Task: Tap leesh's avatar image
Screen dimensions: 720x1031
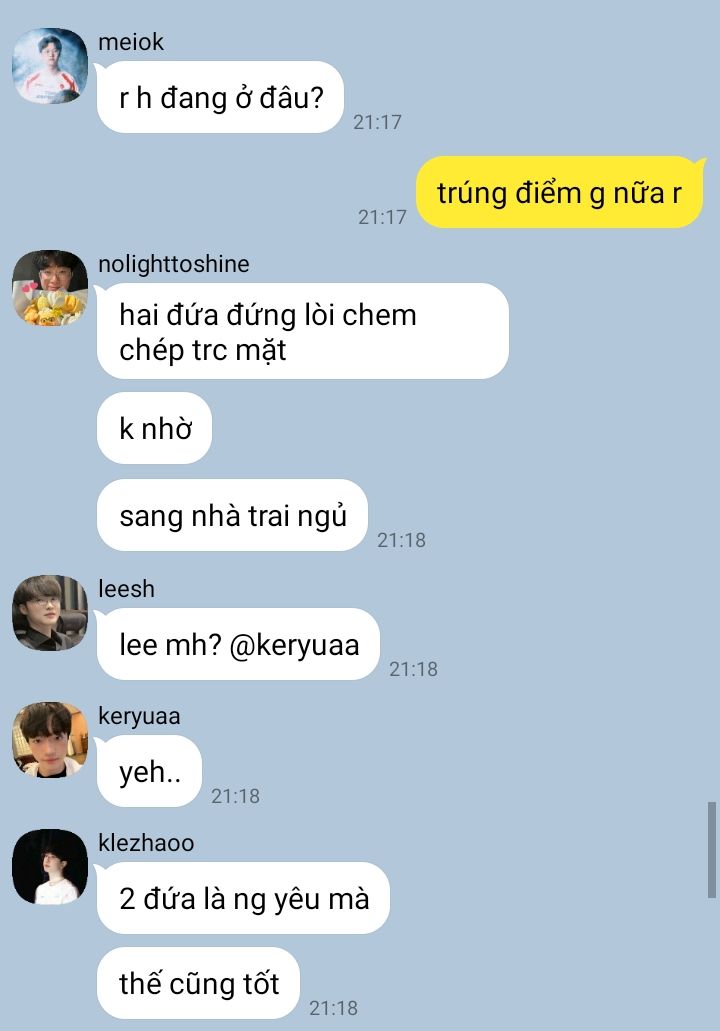Action: pos(50,613)
